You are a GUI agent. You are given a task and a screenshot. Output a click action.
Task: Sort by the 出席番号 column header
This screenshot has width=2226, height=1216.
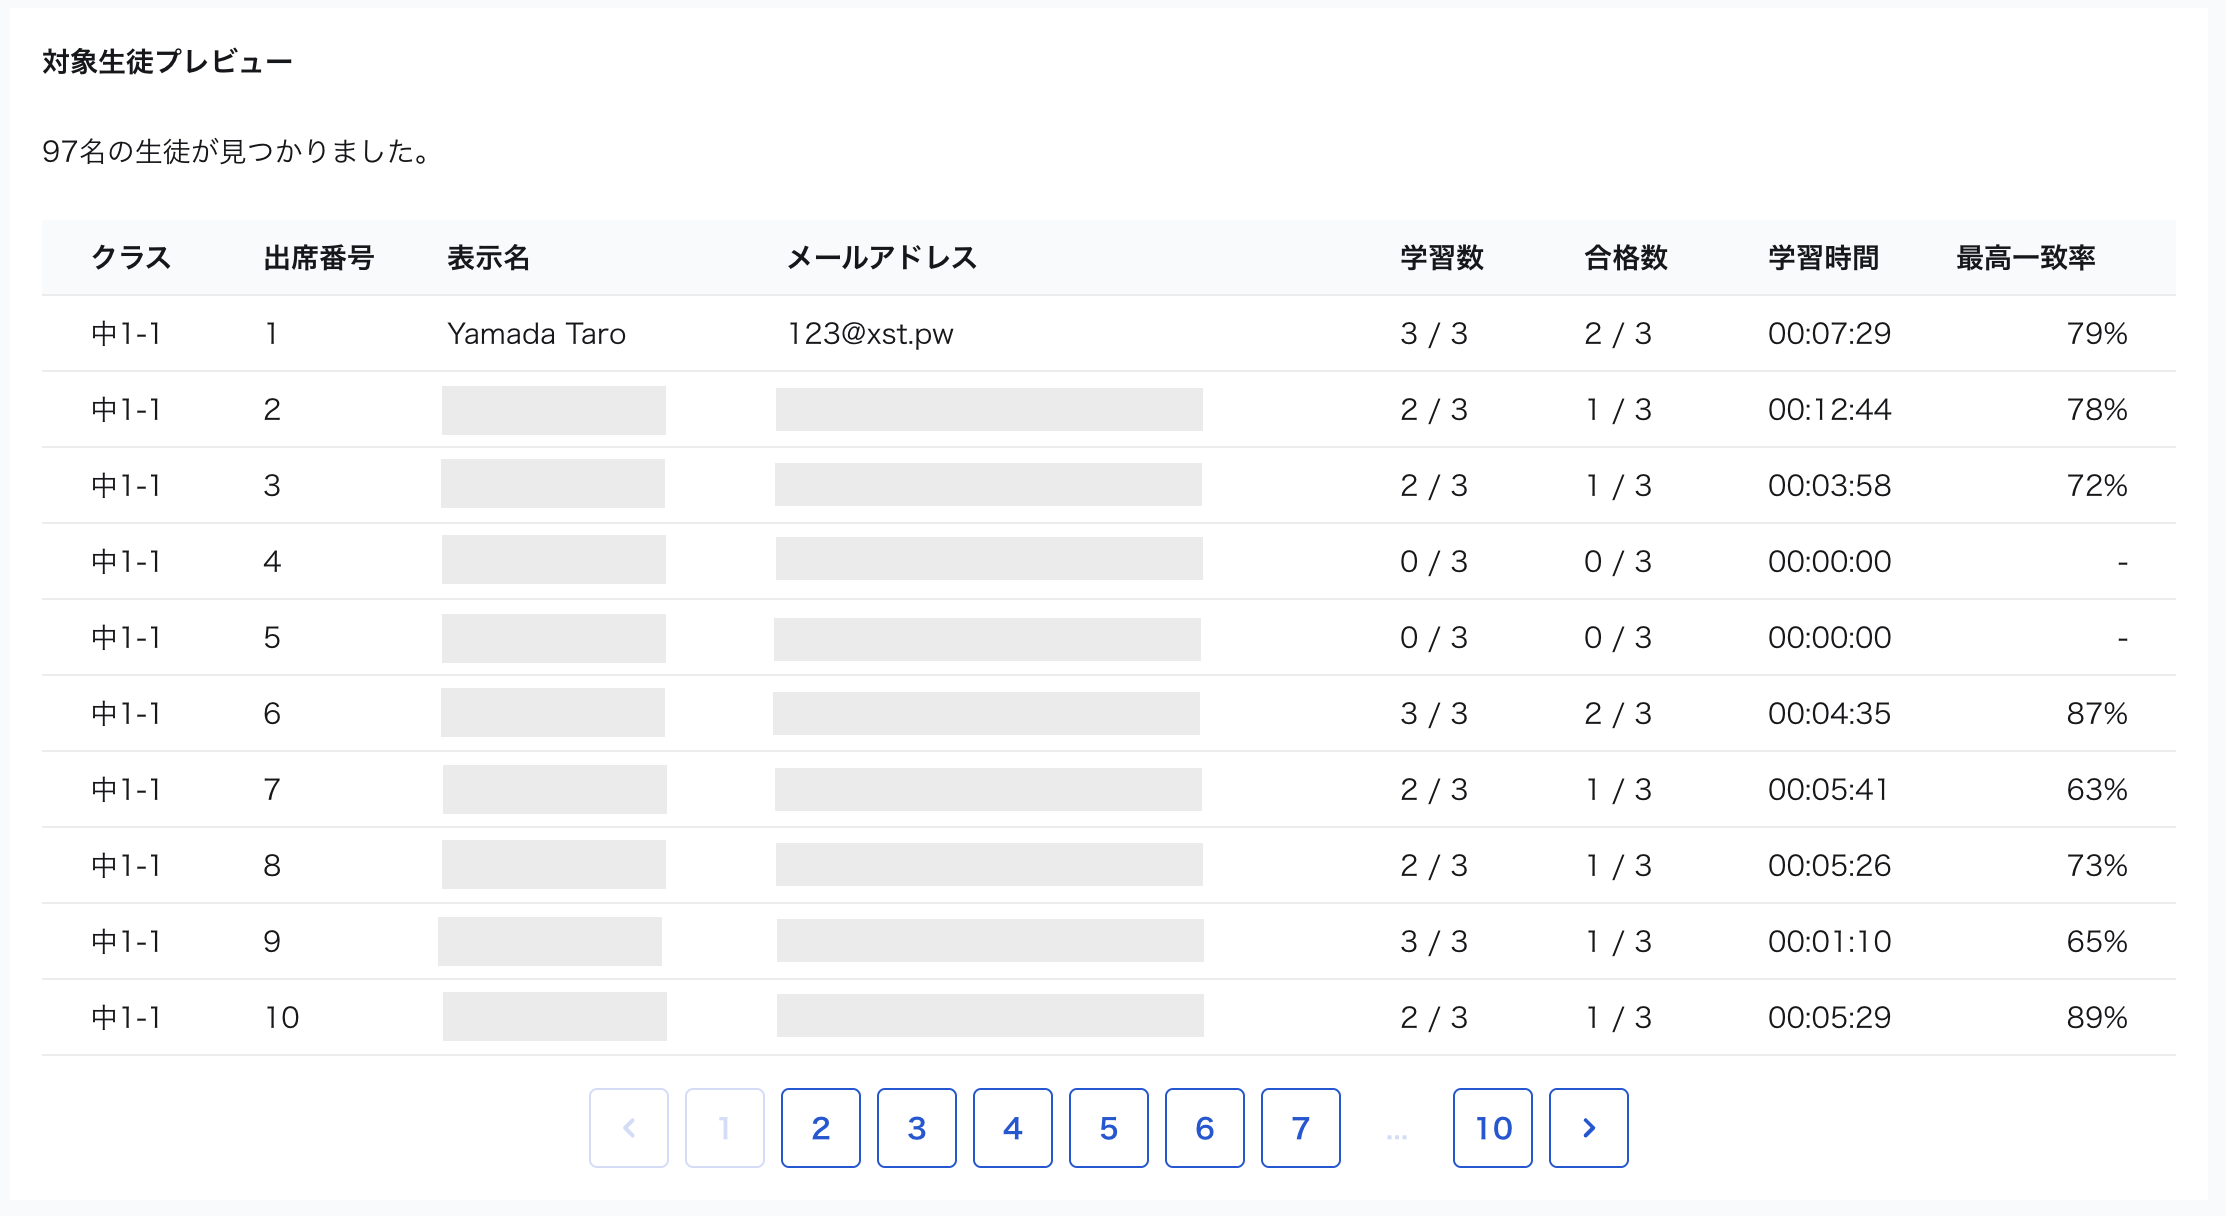tap(318, 258)
